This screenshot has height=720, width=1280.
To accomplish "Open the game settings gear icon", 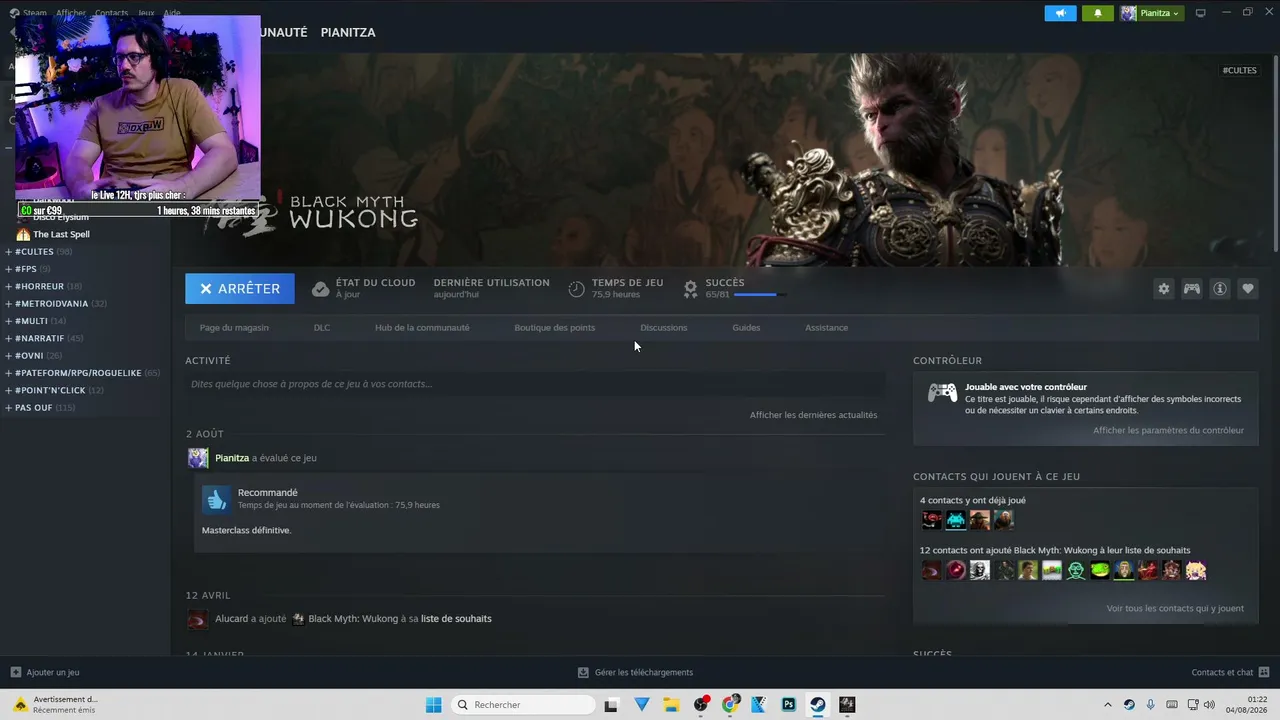I will pos(1163,289).
